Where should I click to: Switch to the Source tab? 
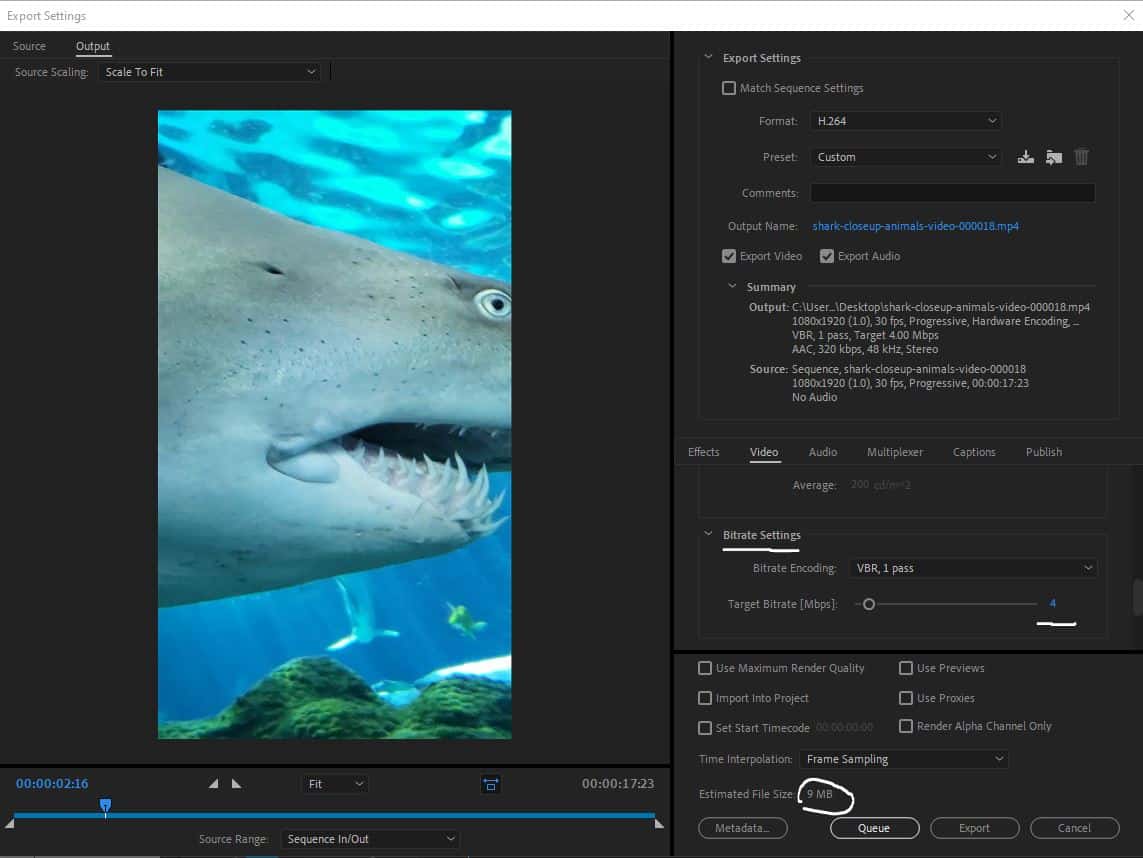click(x=29, y=46)
